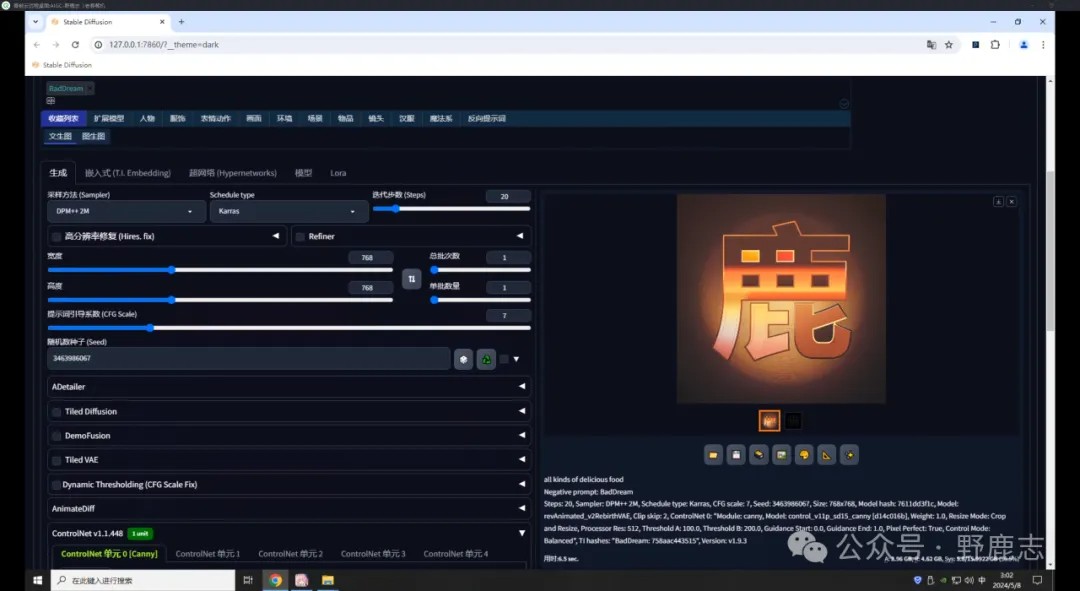Randomize the seed with the dice icon
Screen dimensions: 1080x591
pos(464,359)
